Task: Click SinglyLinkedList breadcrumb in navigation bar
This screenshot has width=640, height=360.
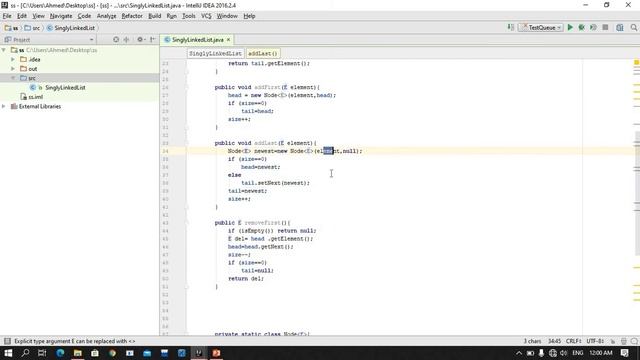Action: click(x=71, y=28)
